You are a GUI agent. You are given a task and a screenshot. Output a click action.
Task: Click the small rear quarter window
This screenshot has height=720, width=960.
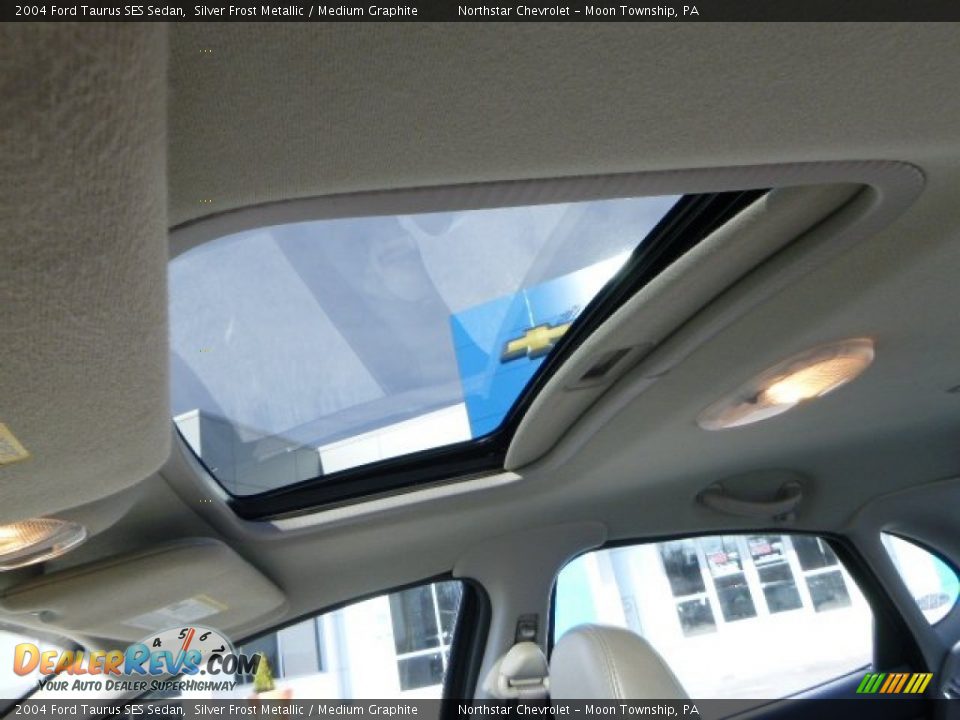(921, 577)
